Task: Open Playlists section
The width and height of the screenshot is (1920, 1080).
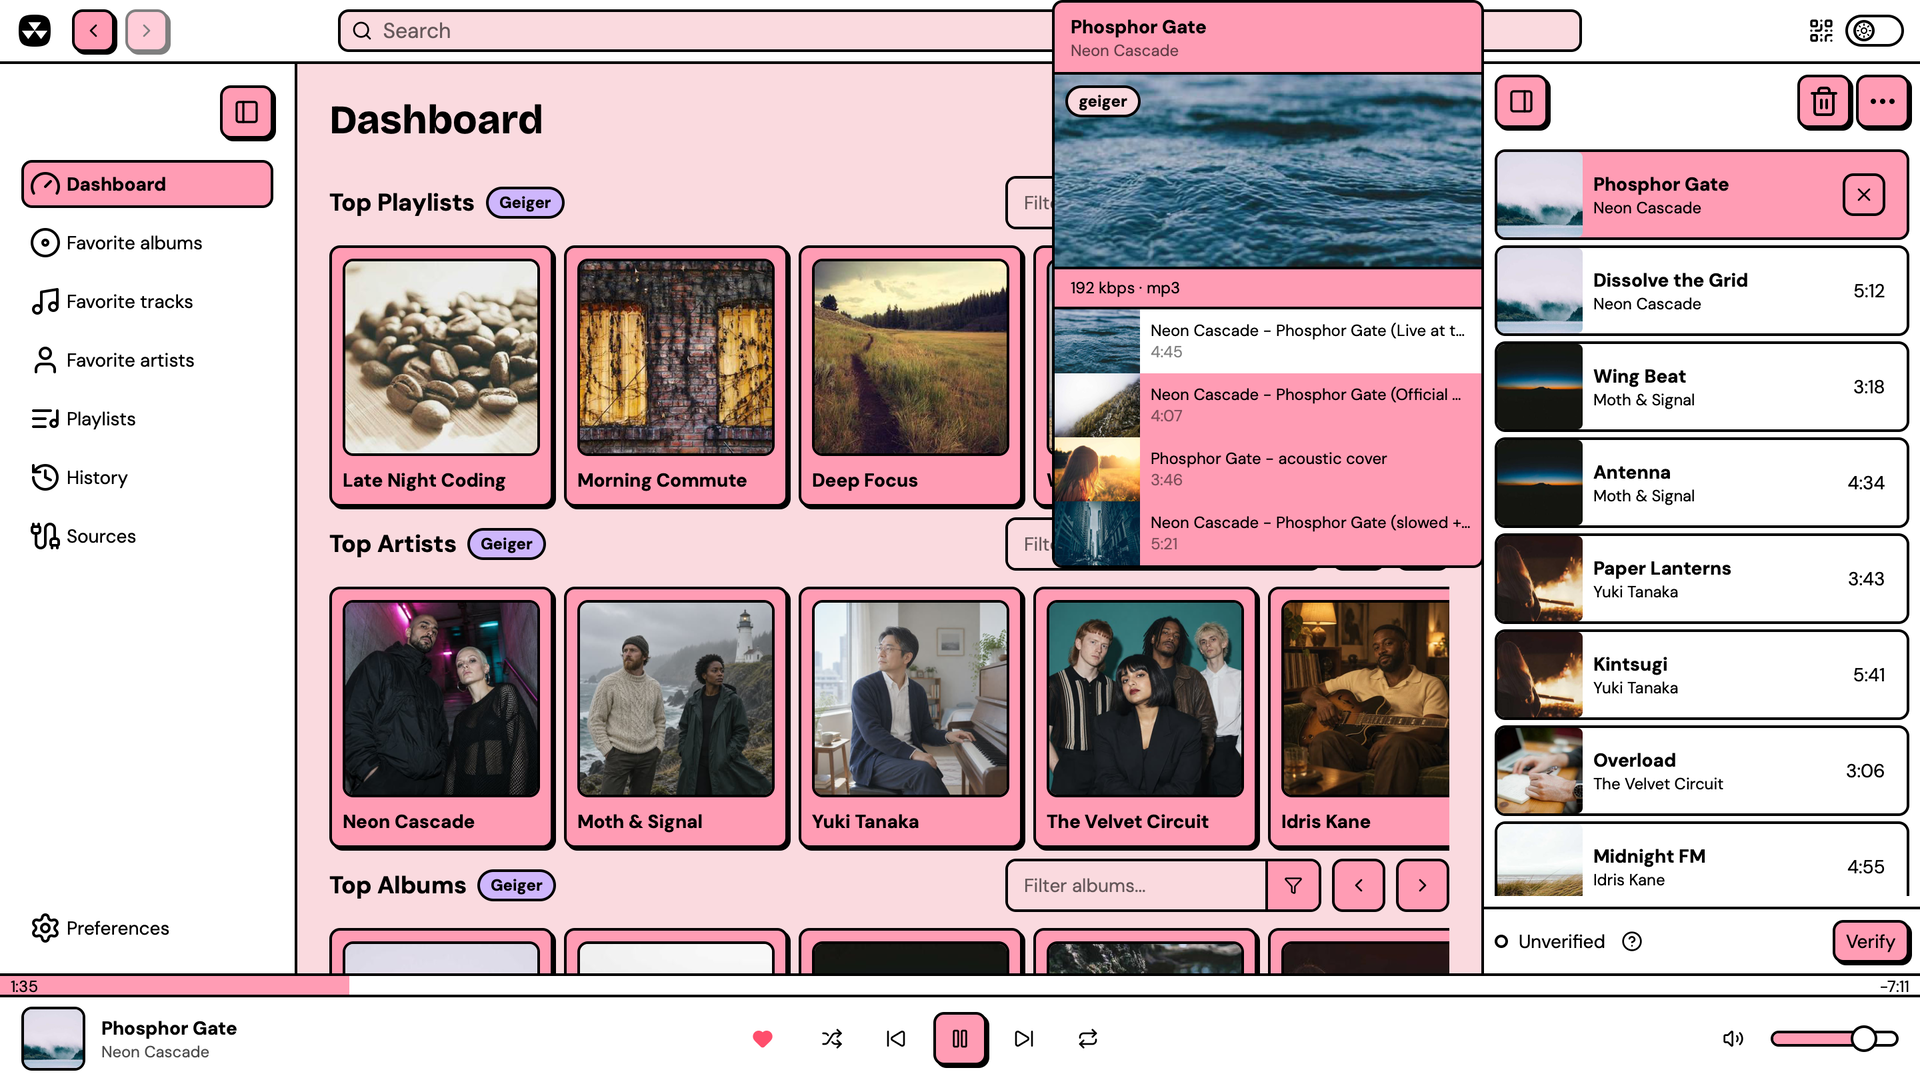Action: [147, 419]
